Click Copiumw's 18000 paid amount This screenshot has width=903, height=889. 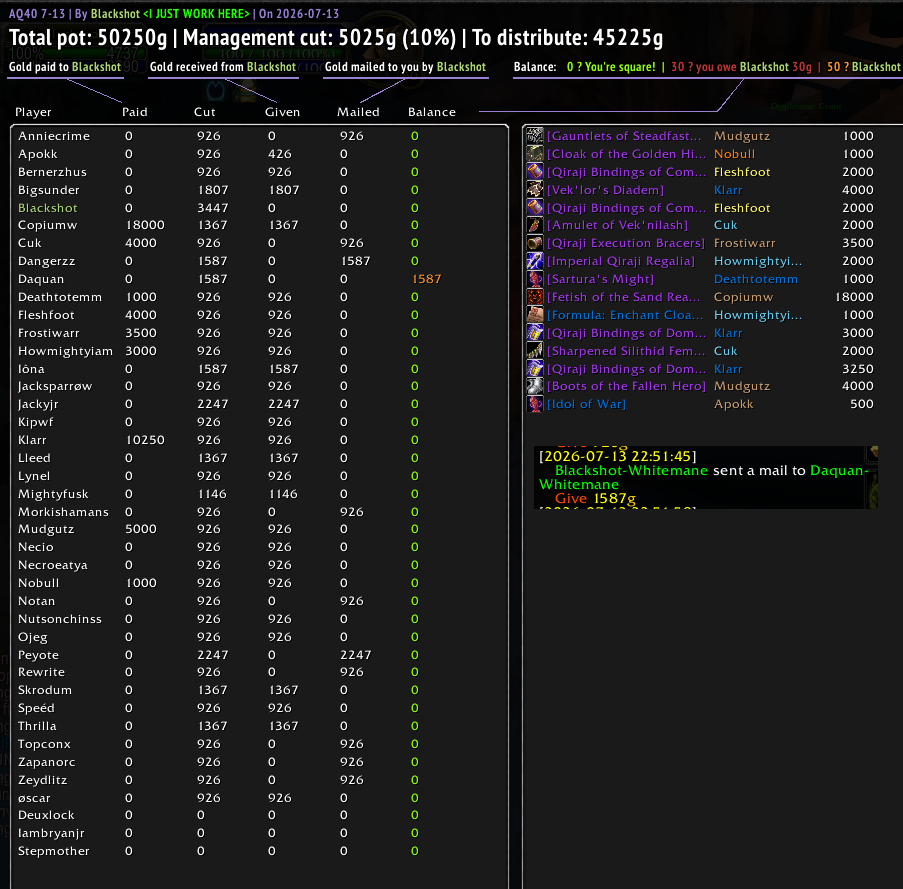pyautogui.click(x=145, y=225)
